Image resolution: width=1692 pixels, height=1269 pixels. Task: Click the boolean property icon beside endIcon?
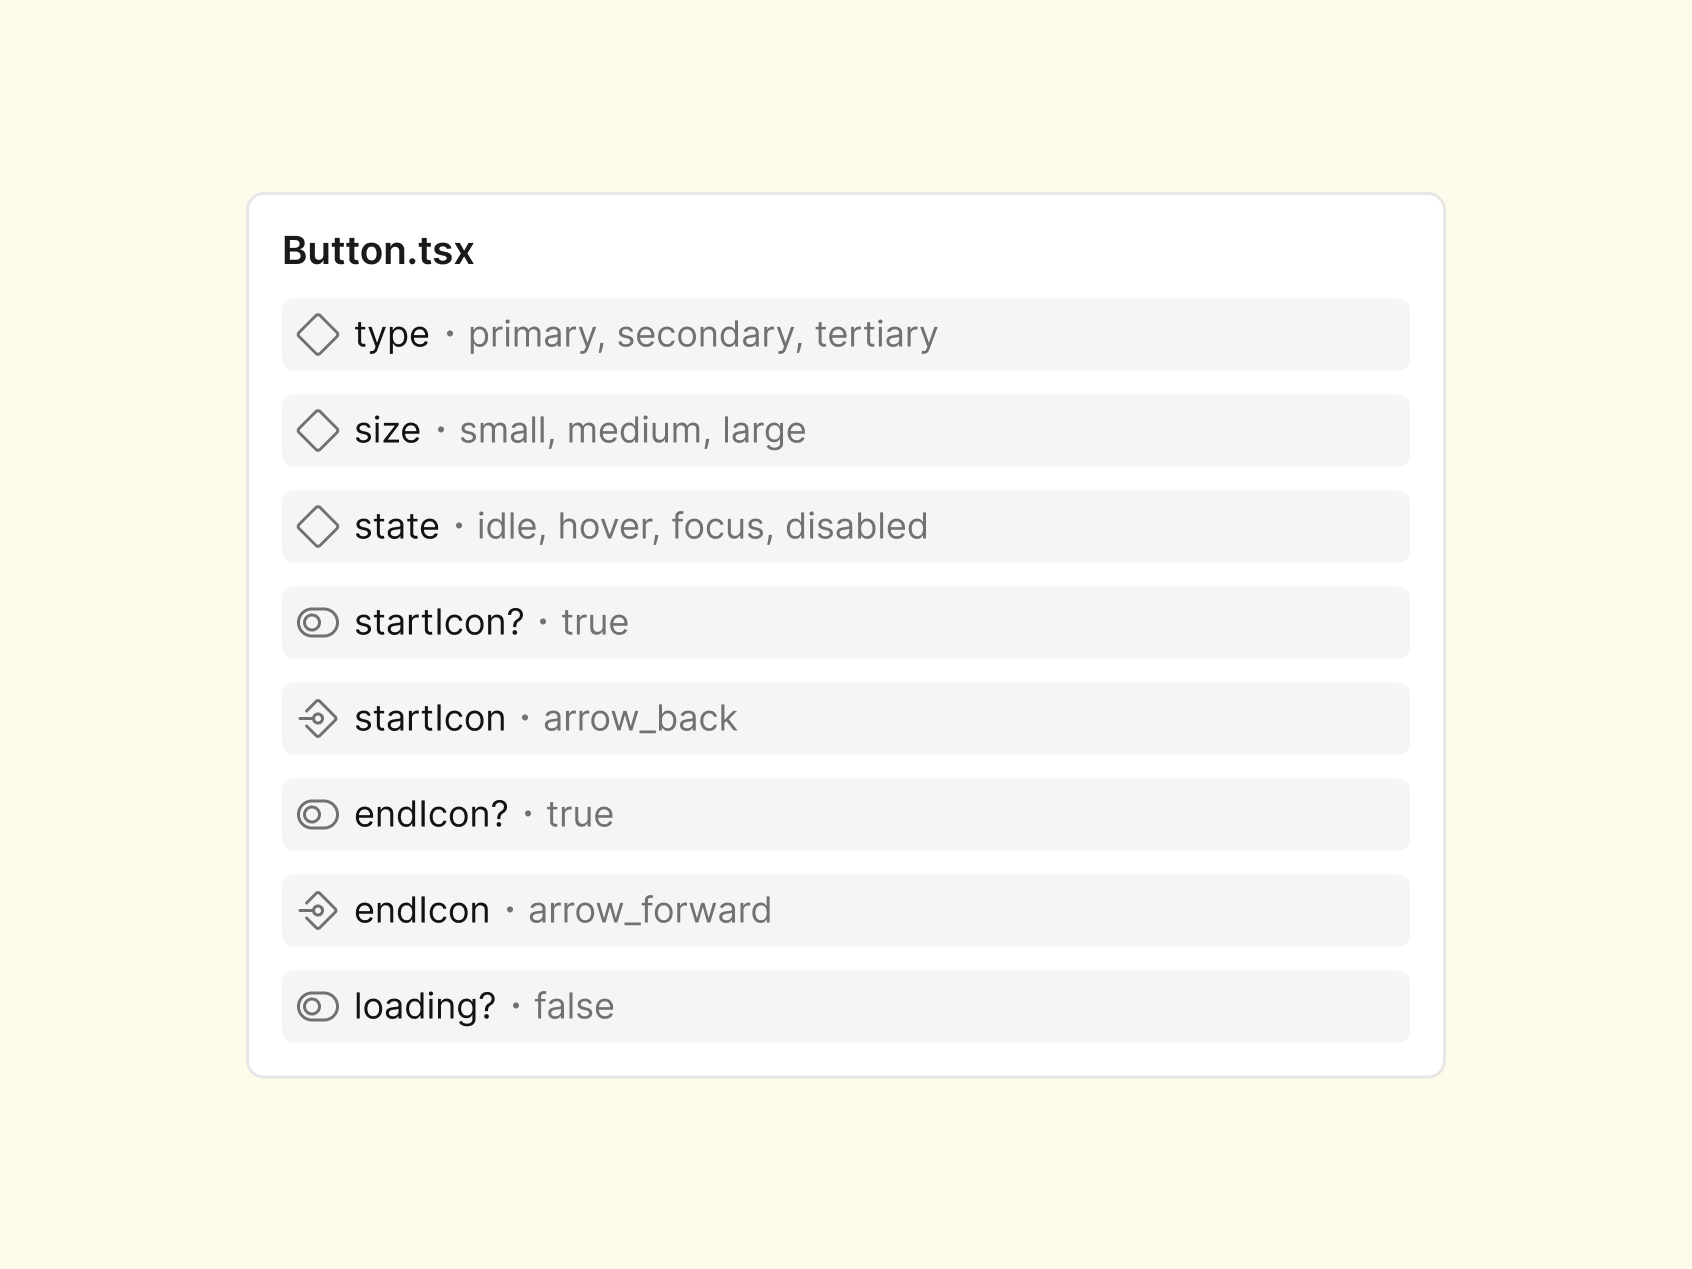coord(316,814)
